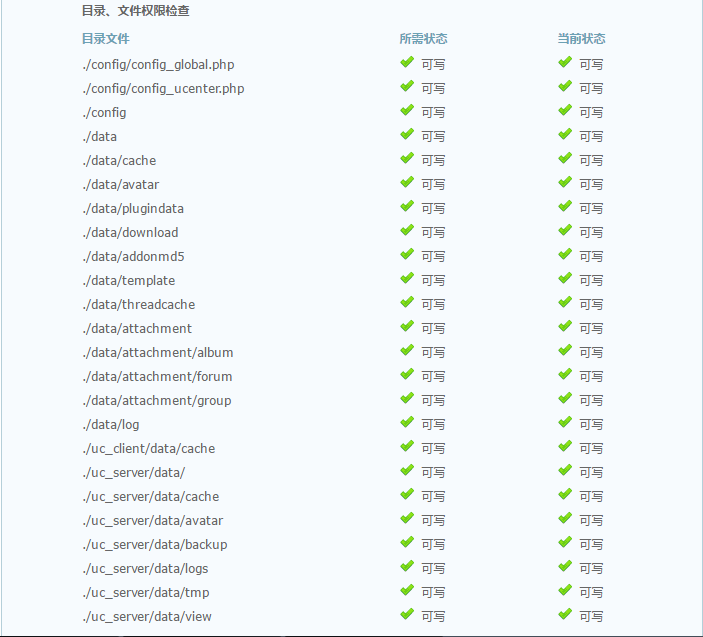Click required-status checkmark for ./config/config_ucenter.php
703x637 pixels.
point(407,86)
